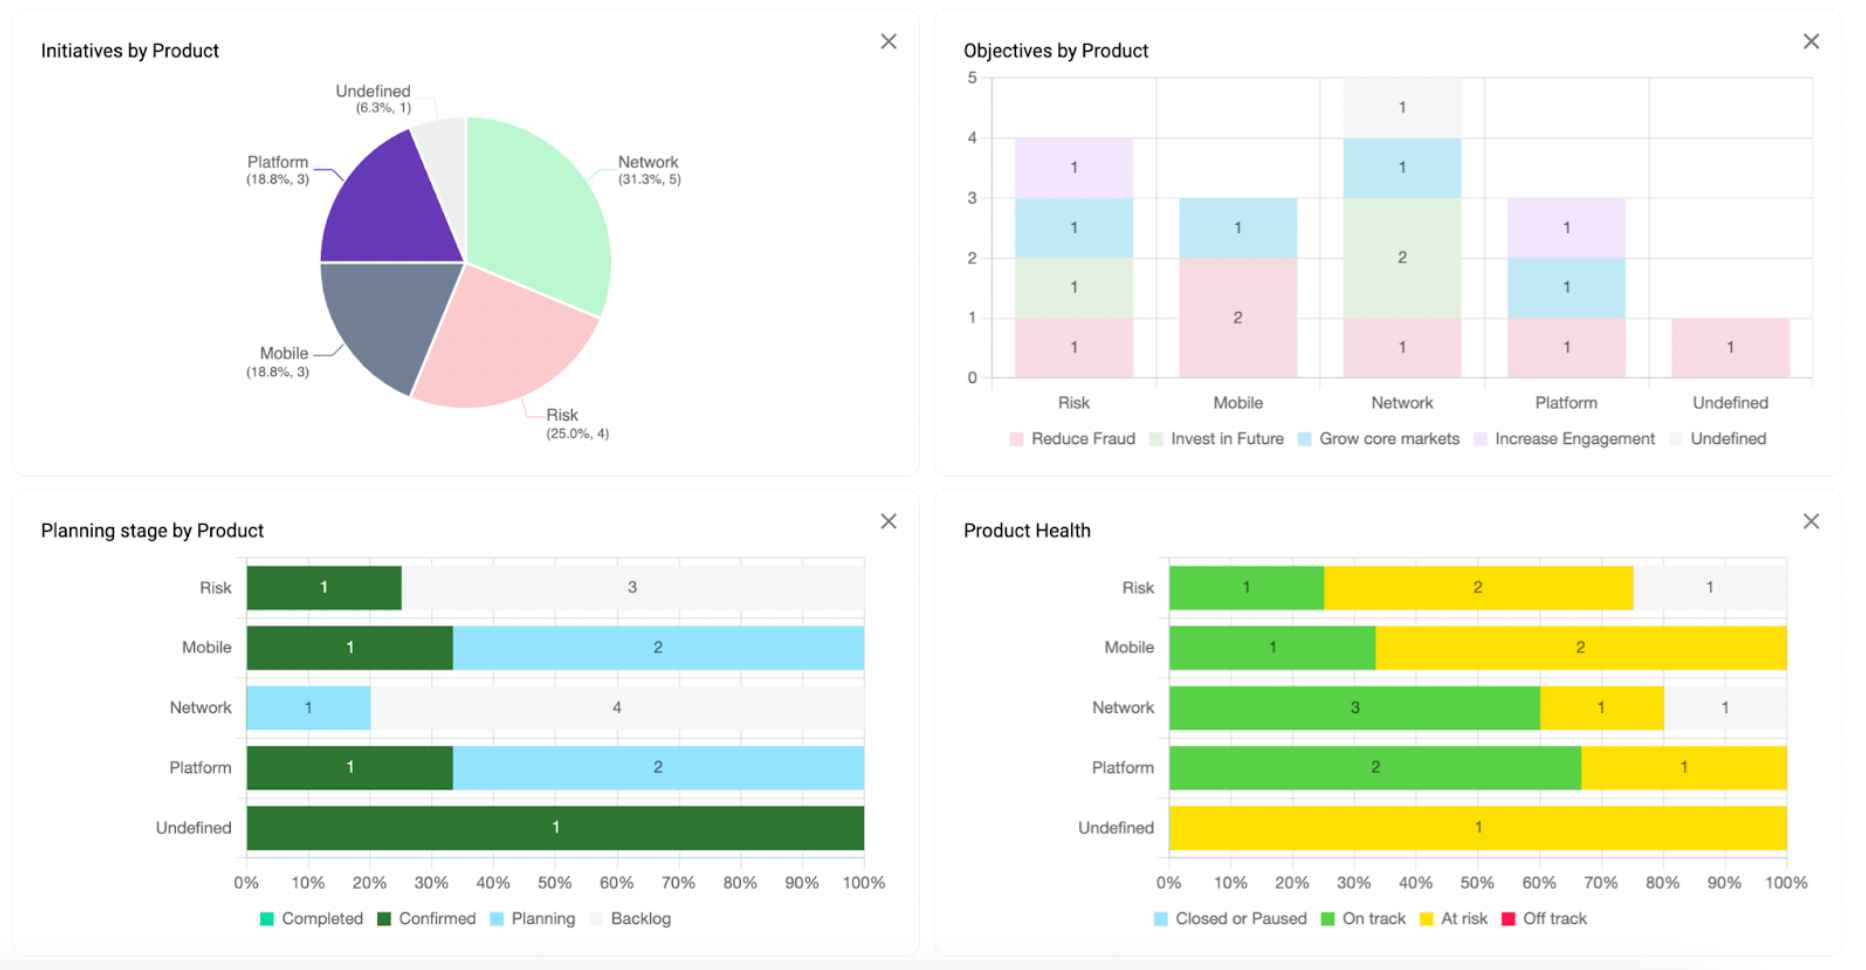Click Mobile column's blue Grow core markets segment
Screen dimensions: 1866x970
click(x=1238, y=228)
